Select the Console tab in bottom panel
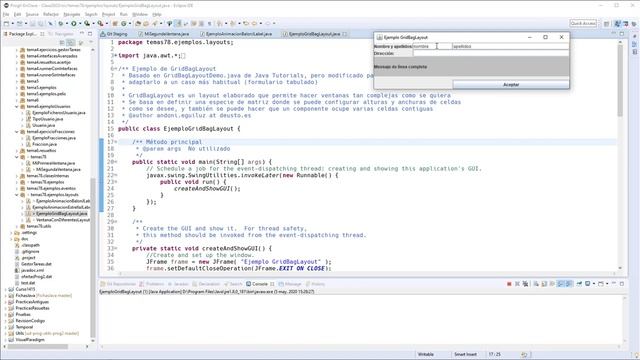Image resolution: width=640 pixels, height=360 pixels. 260,284
